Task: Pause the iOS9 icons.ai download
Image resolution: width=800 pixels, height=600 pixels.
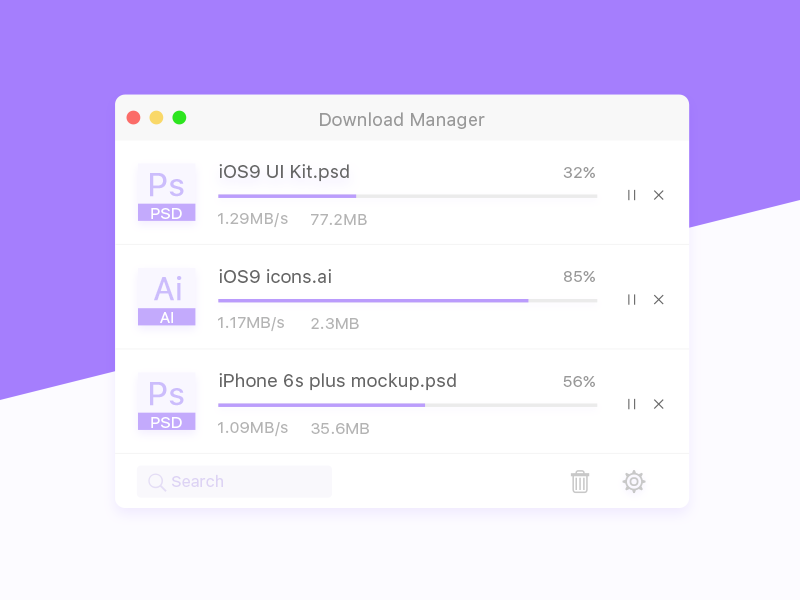Action: coord(631,299)
